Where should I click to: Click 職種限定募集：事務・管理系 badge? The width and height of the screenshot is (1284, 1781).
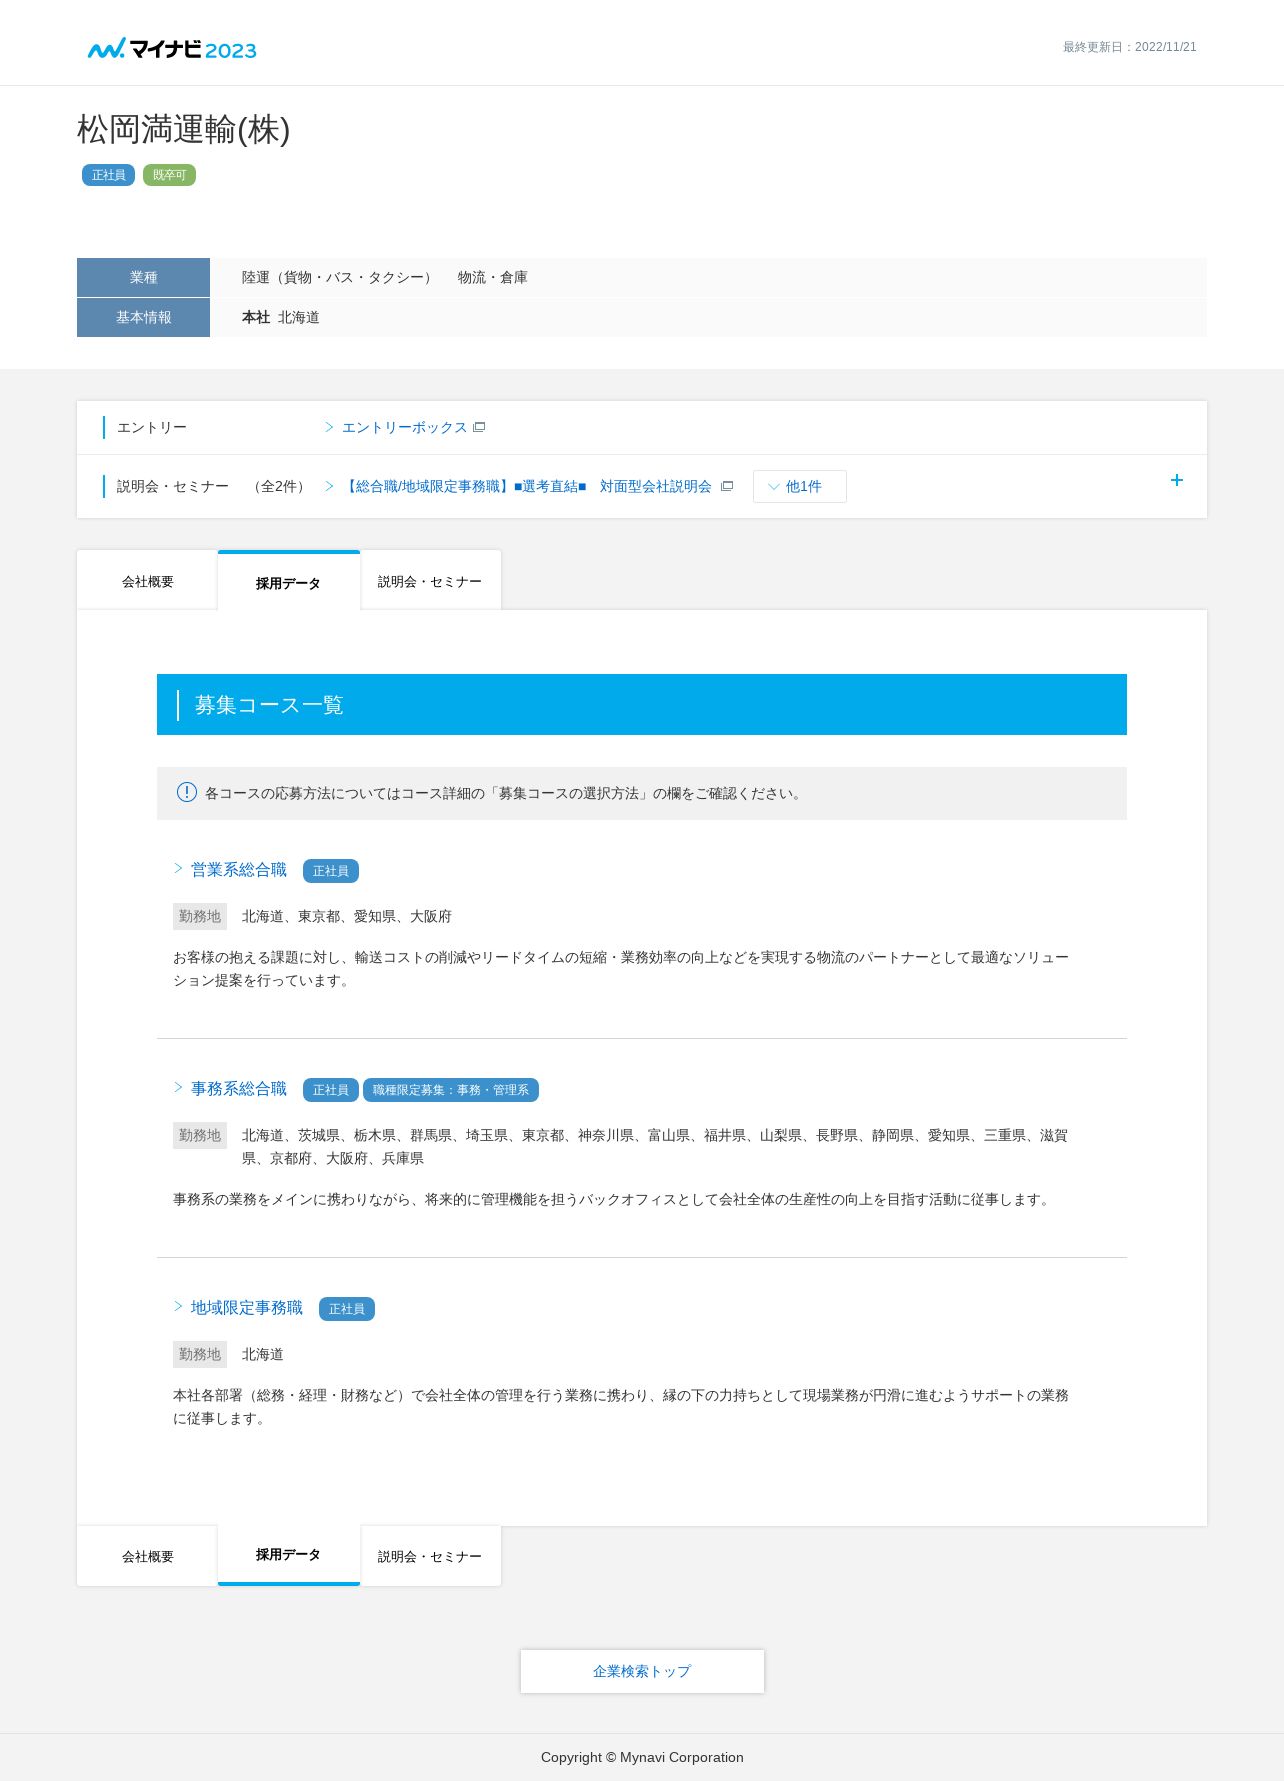pos(451,1089)
